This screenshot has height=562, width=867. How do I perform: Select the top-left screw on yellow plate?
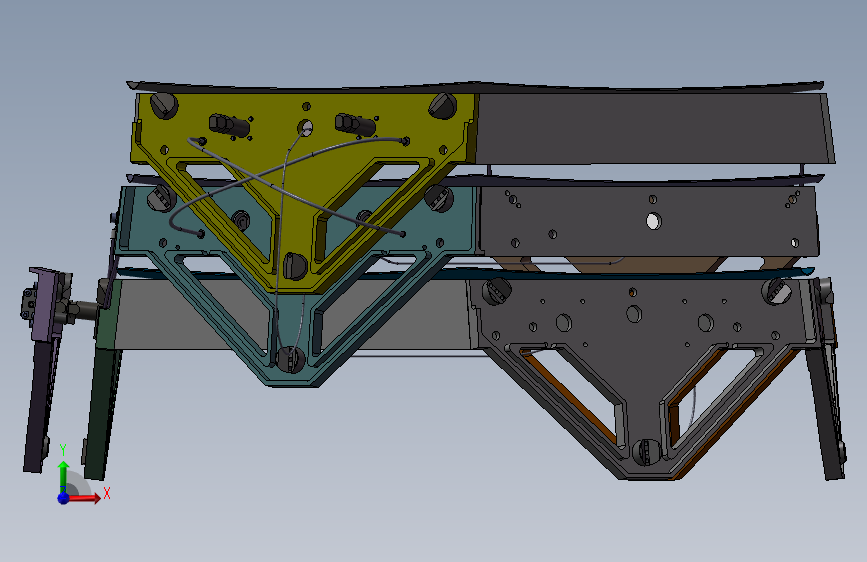click(164, 105)
